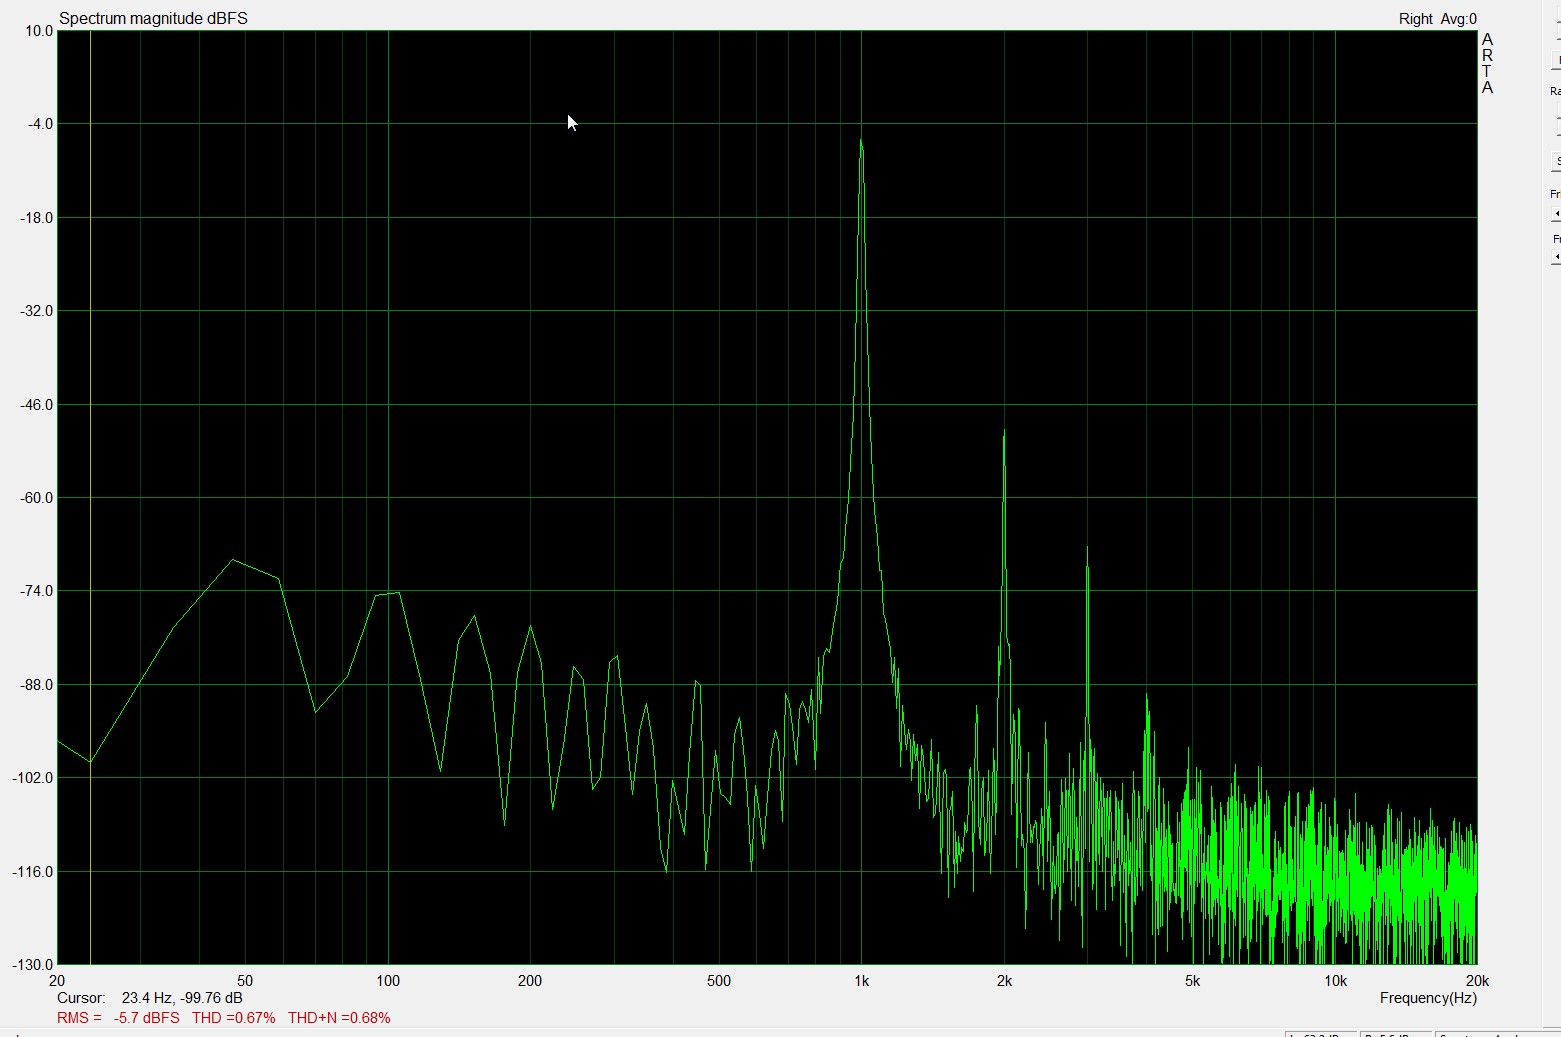Click the 10.0 dB axis label
Screen dimensions: 1561x1037
[x=39, y=31]
